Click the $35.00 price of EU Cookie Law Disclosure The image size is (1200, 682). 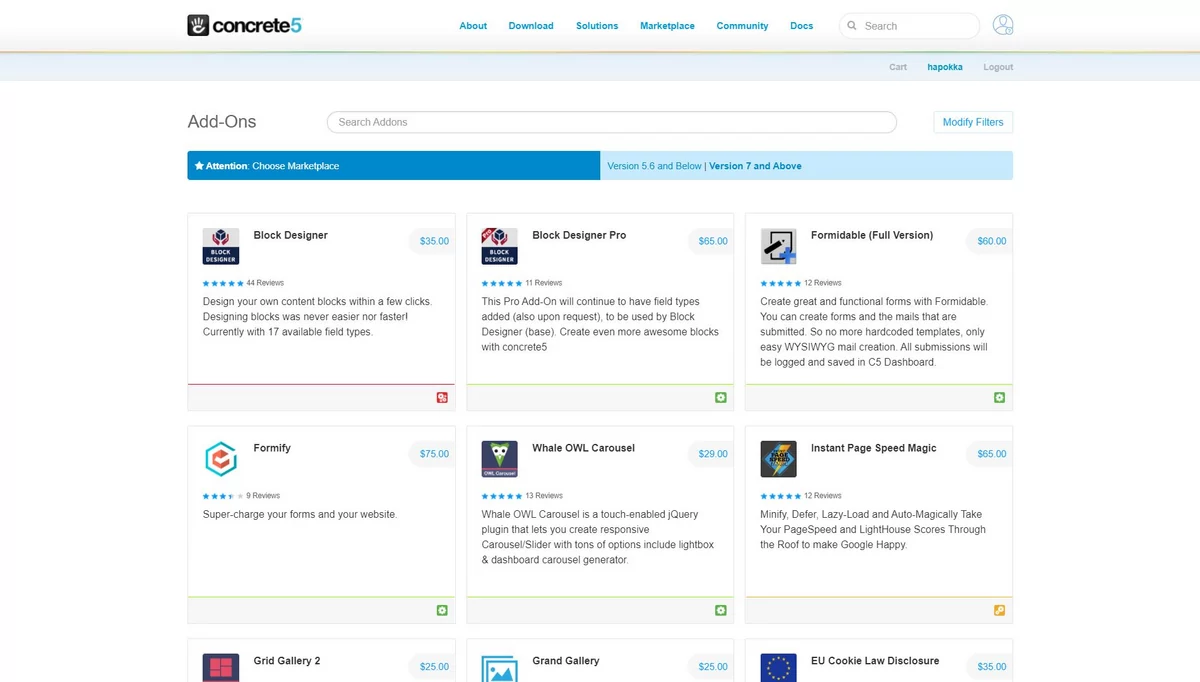[992, 667]
